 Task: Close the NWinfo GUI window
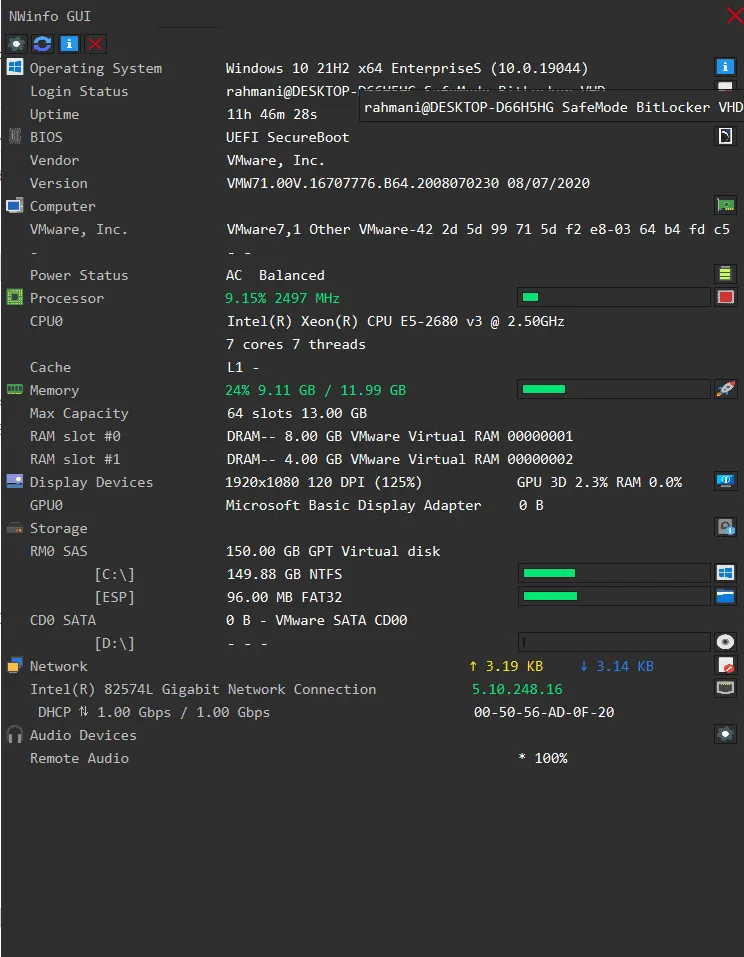(734, 15)
